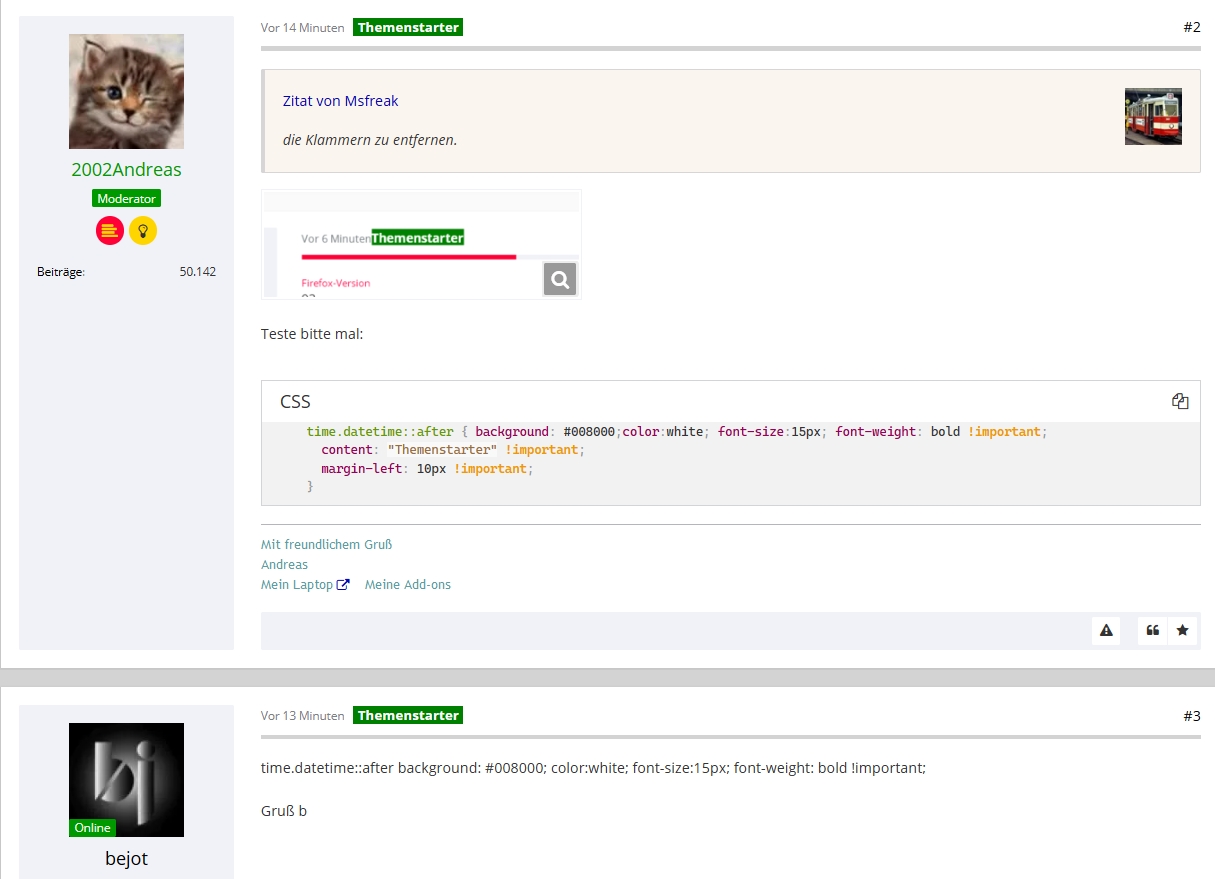The height and width of the screenshot is (879, 1215).
Task: Click post number #2 permalink
Action: (1191, 27)
